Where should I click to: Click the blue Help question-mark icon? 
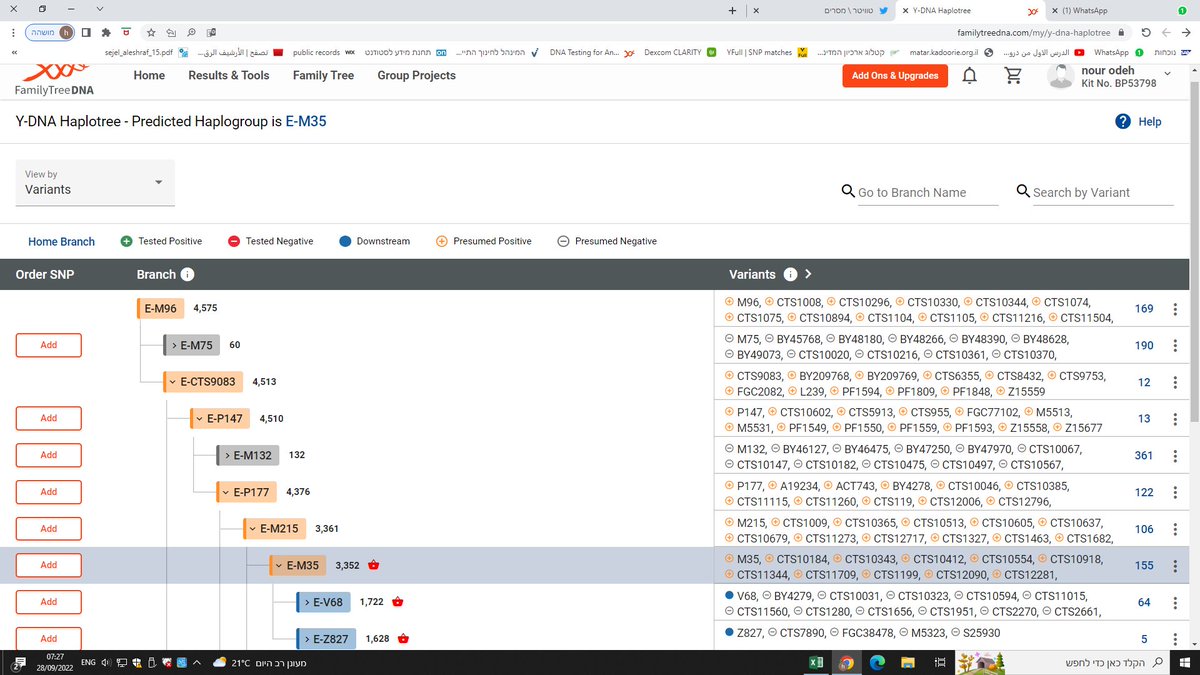1123,121
